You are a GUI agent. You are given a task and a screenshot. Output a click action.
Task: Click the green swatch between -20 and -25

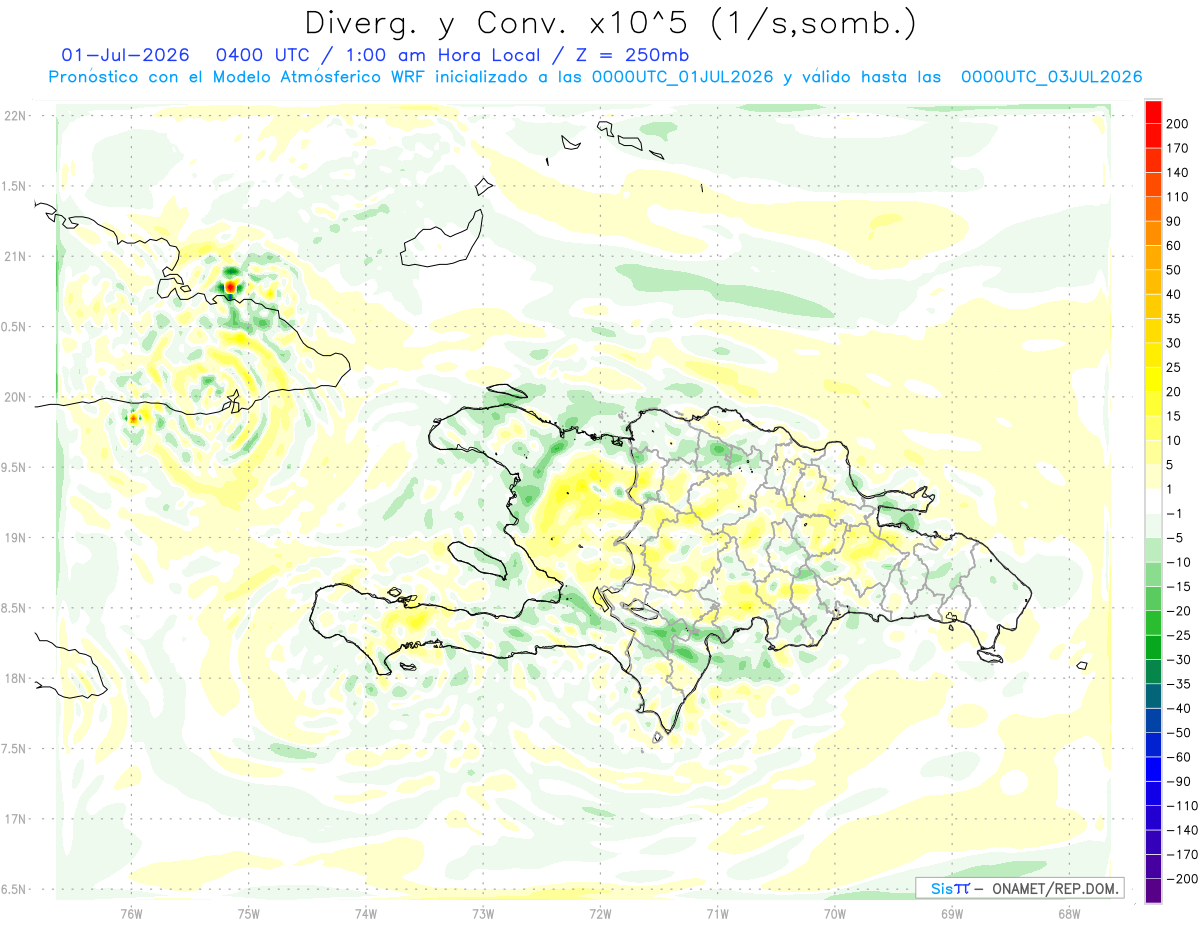click(1153, 623)
